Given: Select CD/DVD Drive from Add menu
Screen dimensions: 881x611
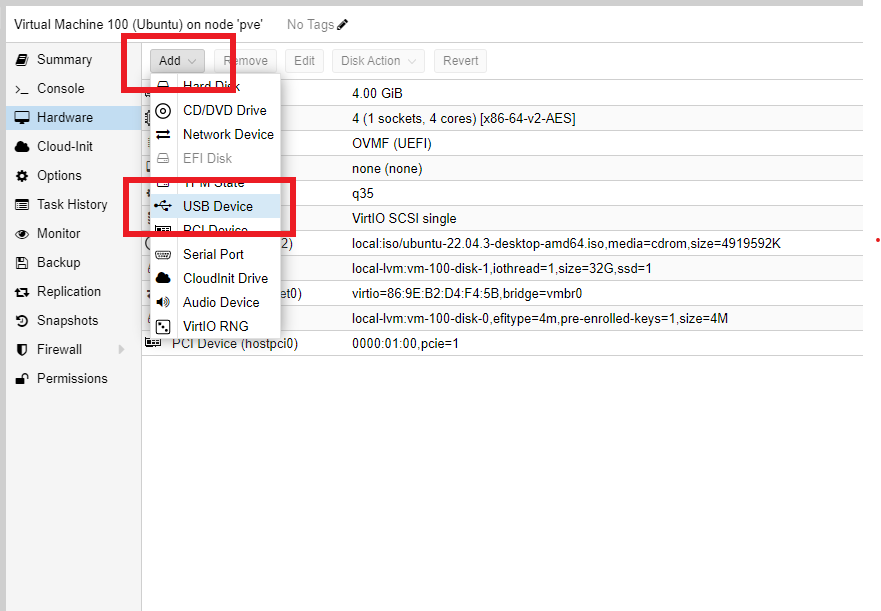Looking at the screenshot, I should pyautogui.click(x=215, y=111).
